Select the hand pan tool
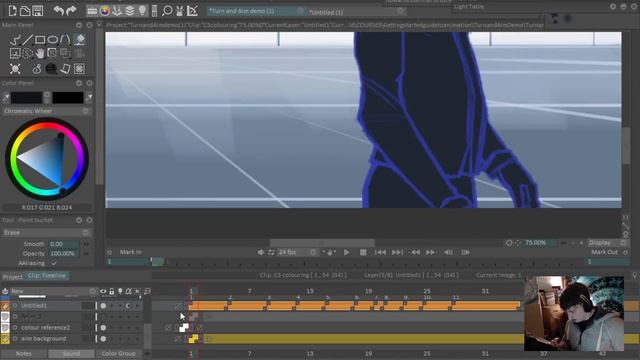640x360 pixels. click(40, 53)
